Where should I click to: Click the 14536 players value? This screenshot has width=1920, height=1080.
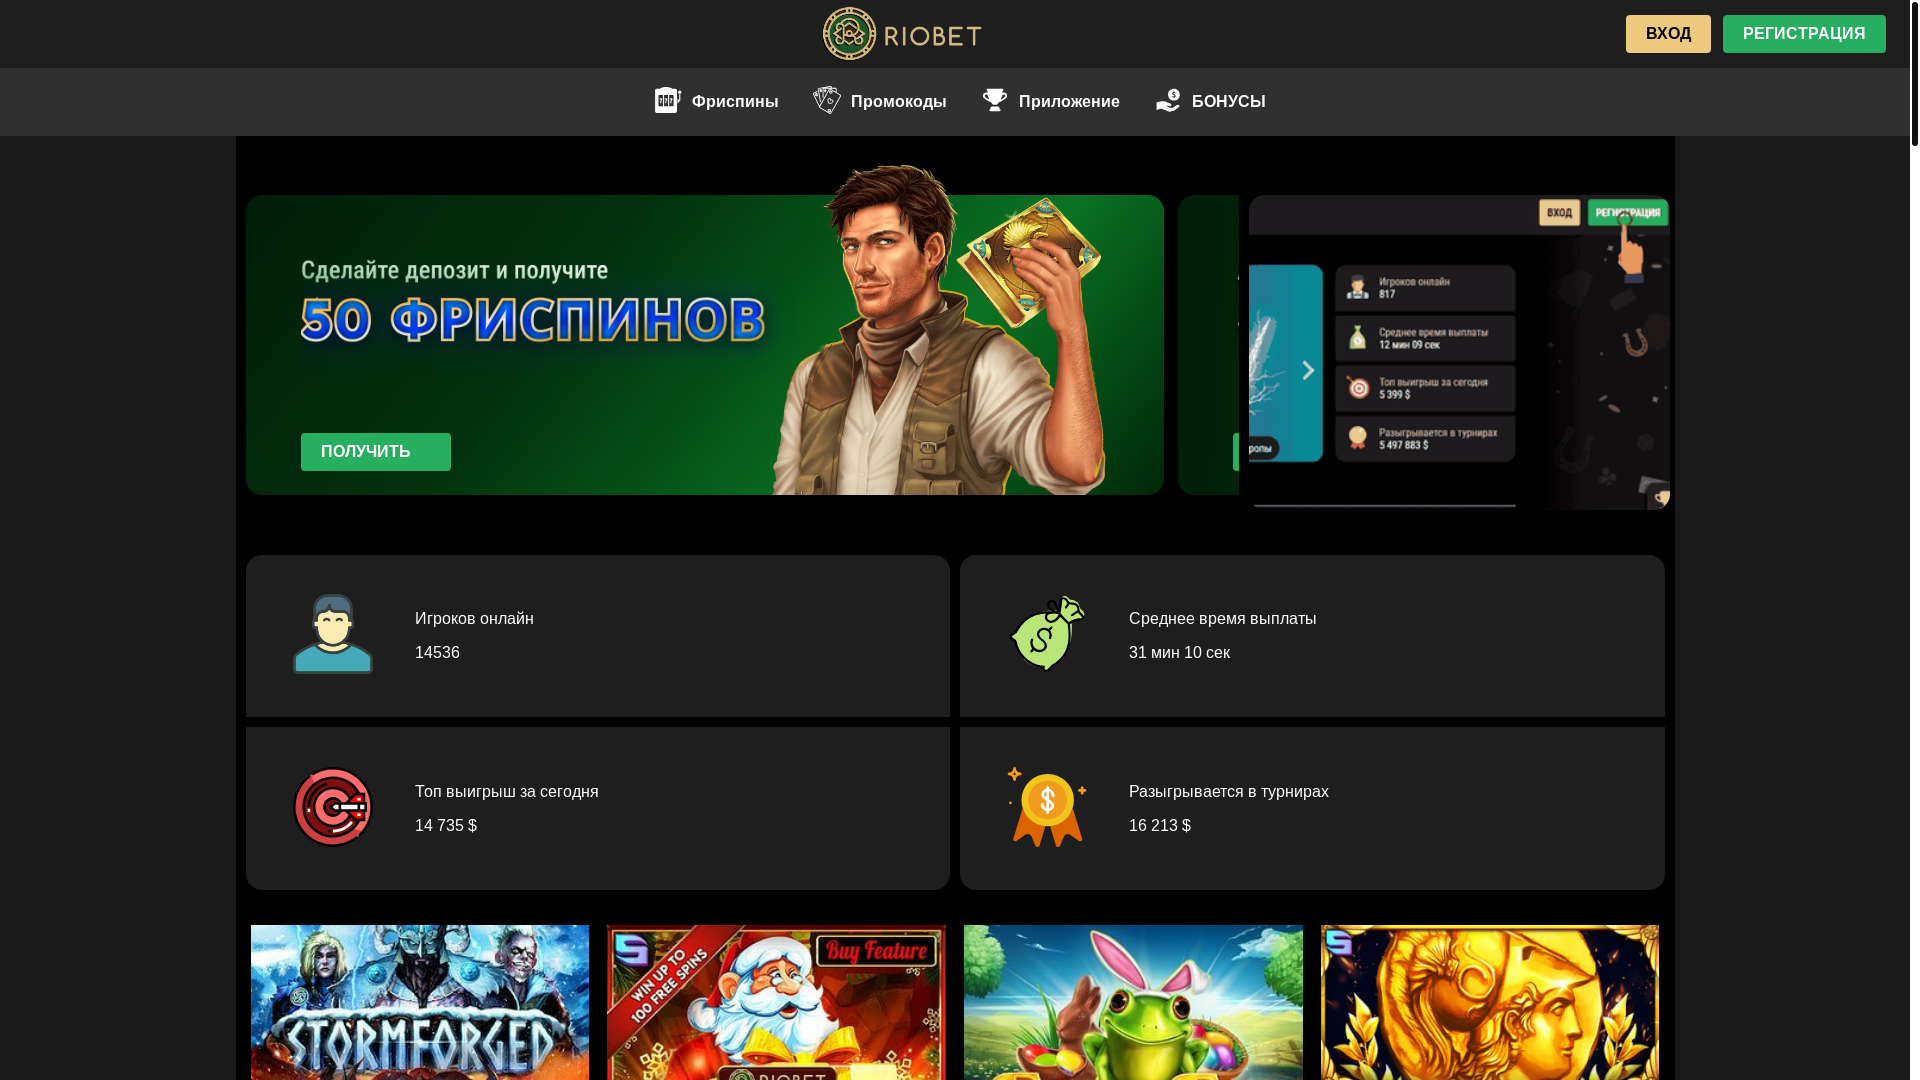[x=437, y=653]
